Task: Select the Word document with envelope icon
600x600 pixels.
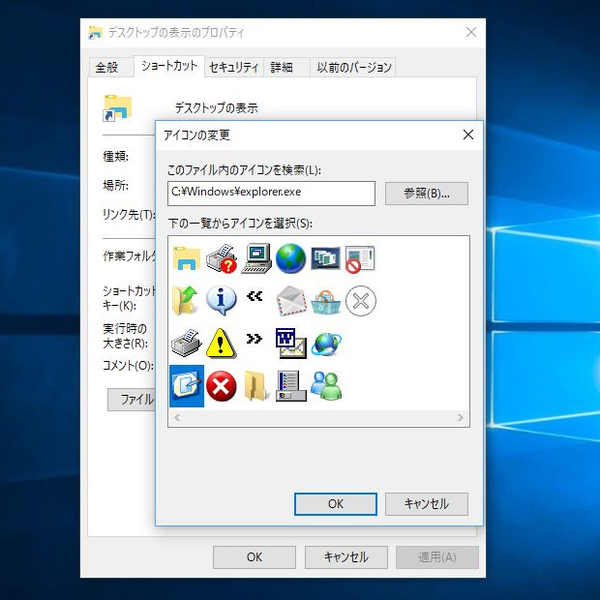Action: [291, 343]
